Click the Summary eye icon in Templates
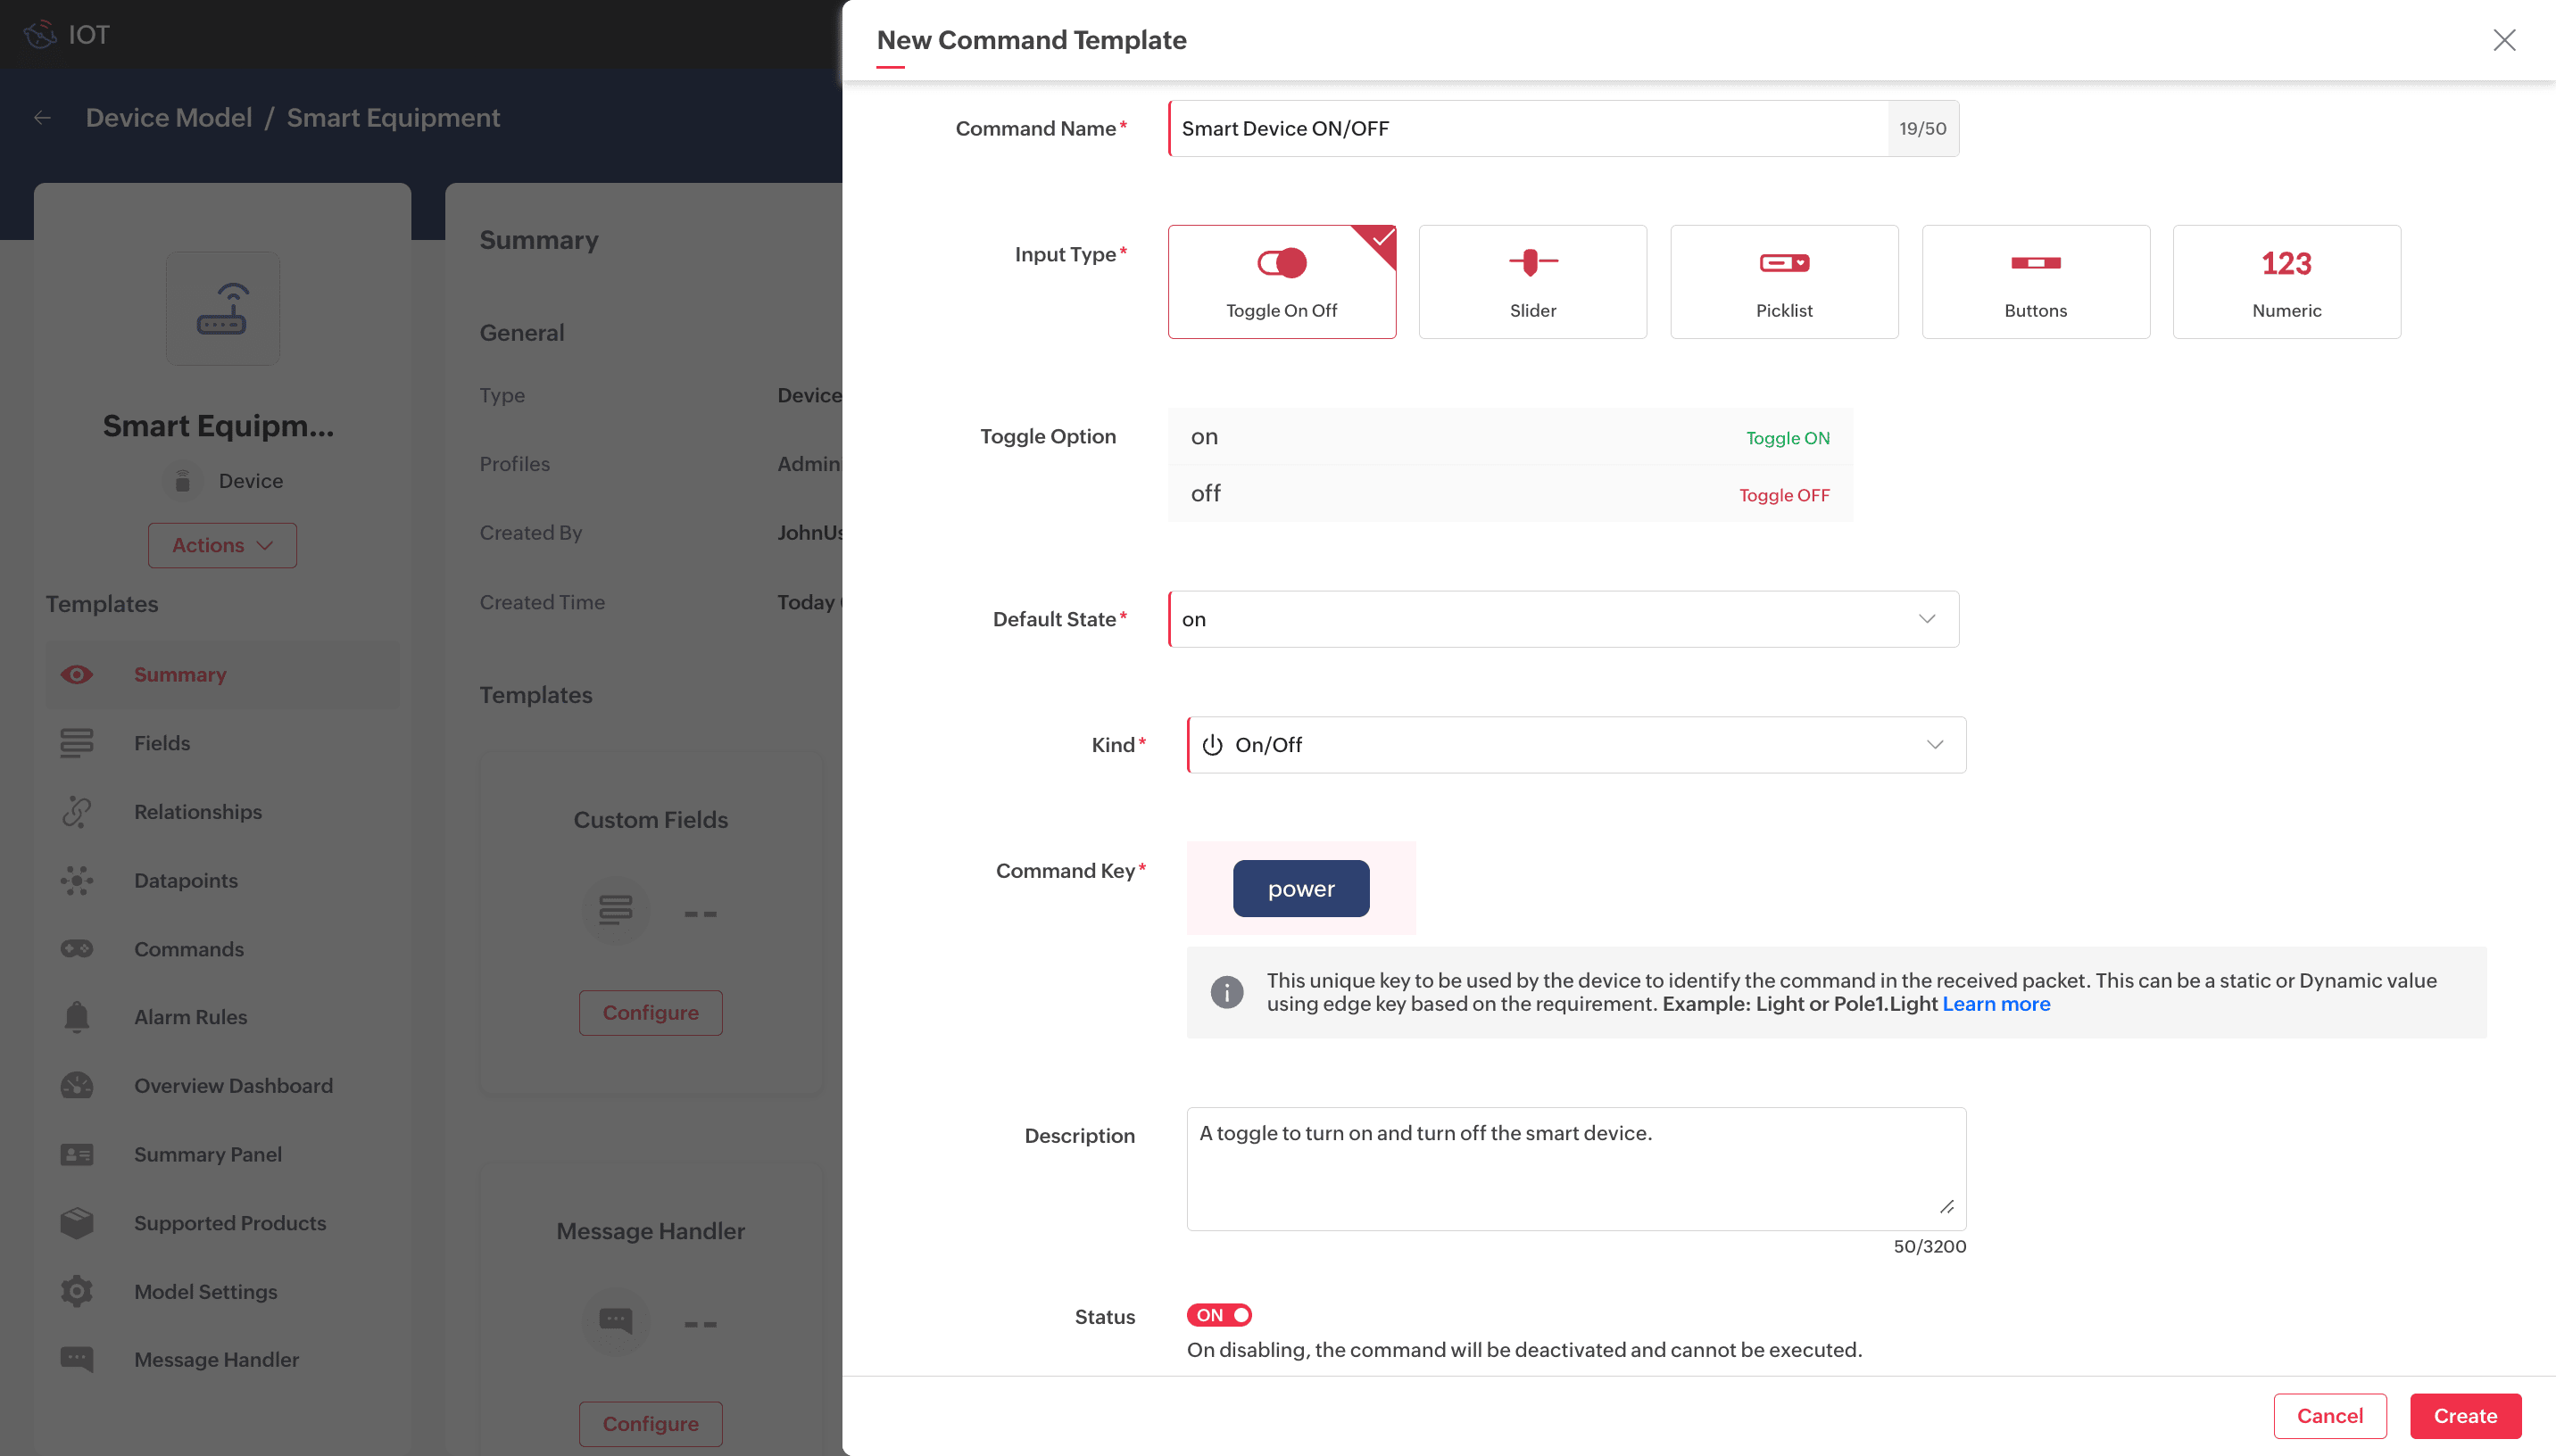This screenshot has width=2556, height=1456. (x=76, y=675)
